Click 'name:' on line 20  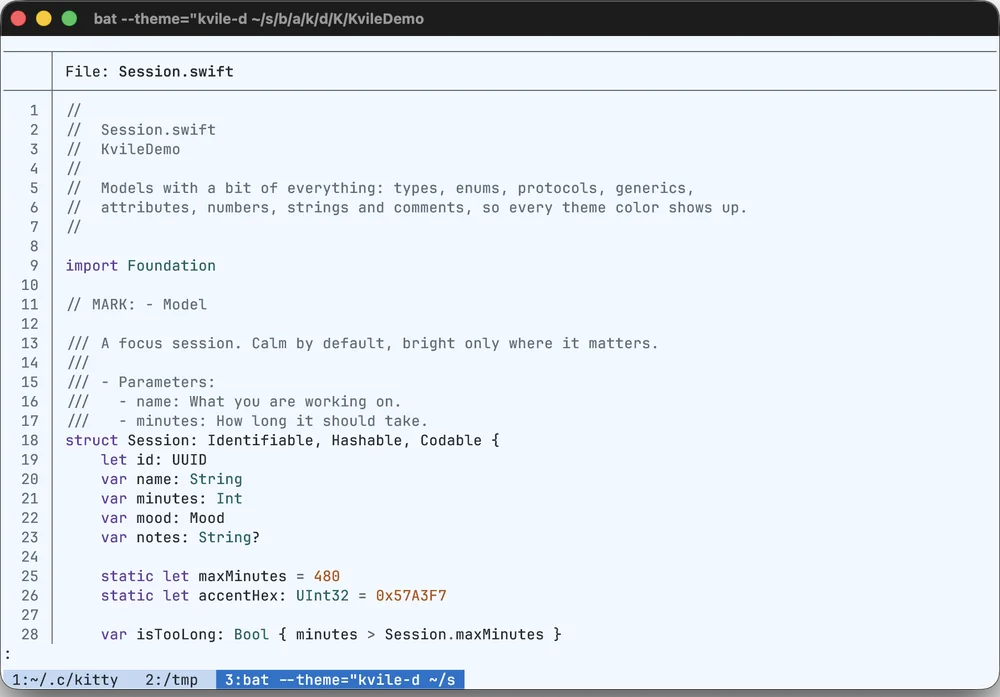coord(158,480)
